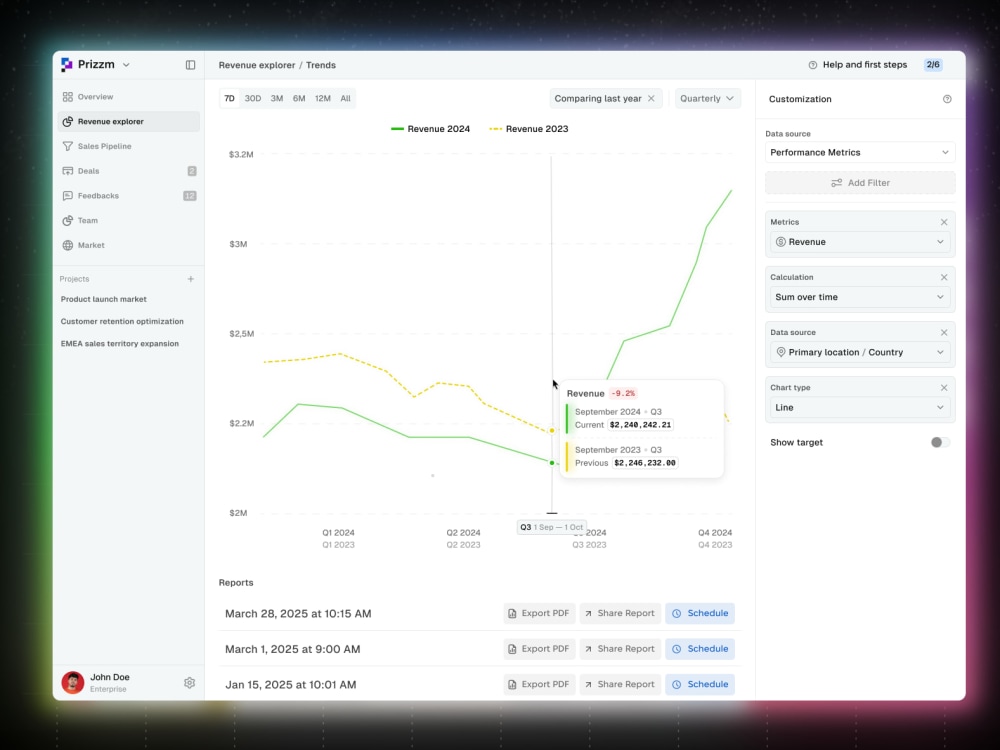The height and width of the screenshot is (750, 1000).
Task: Open Customer retention optimization project
Action: 122,321
